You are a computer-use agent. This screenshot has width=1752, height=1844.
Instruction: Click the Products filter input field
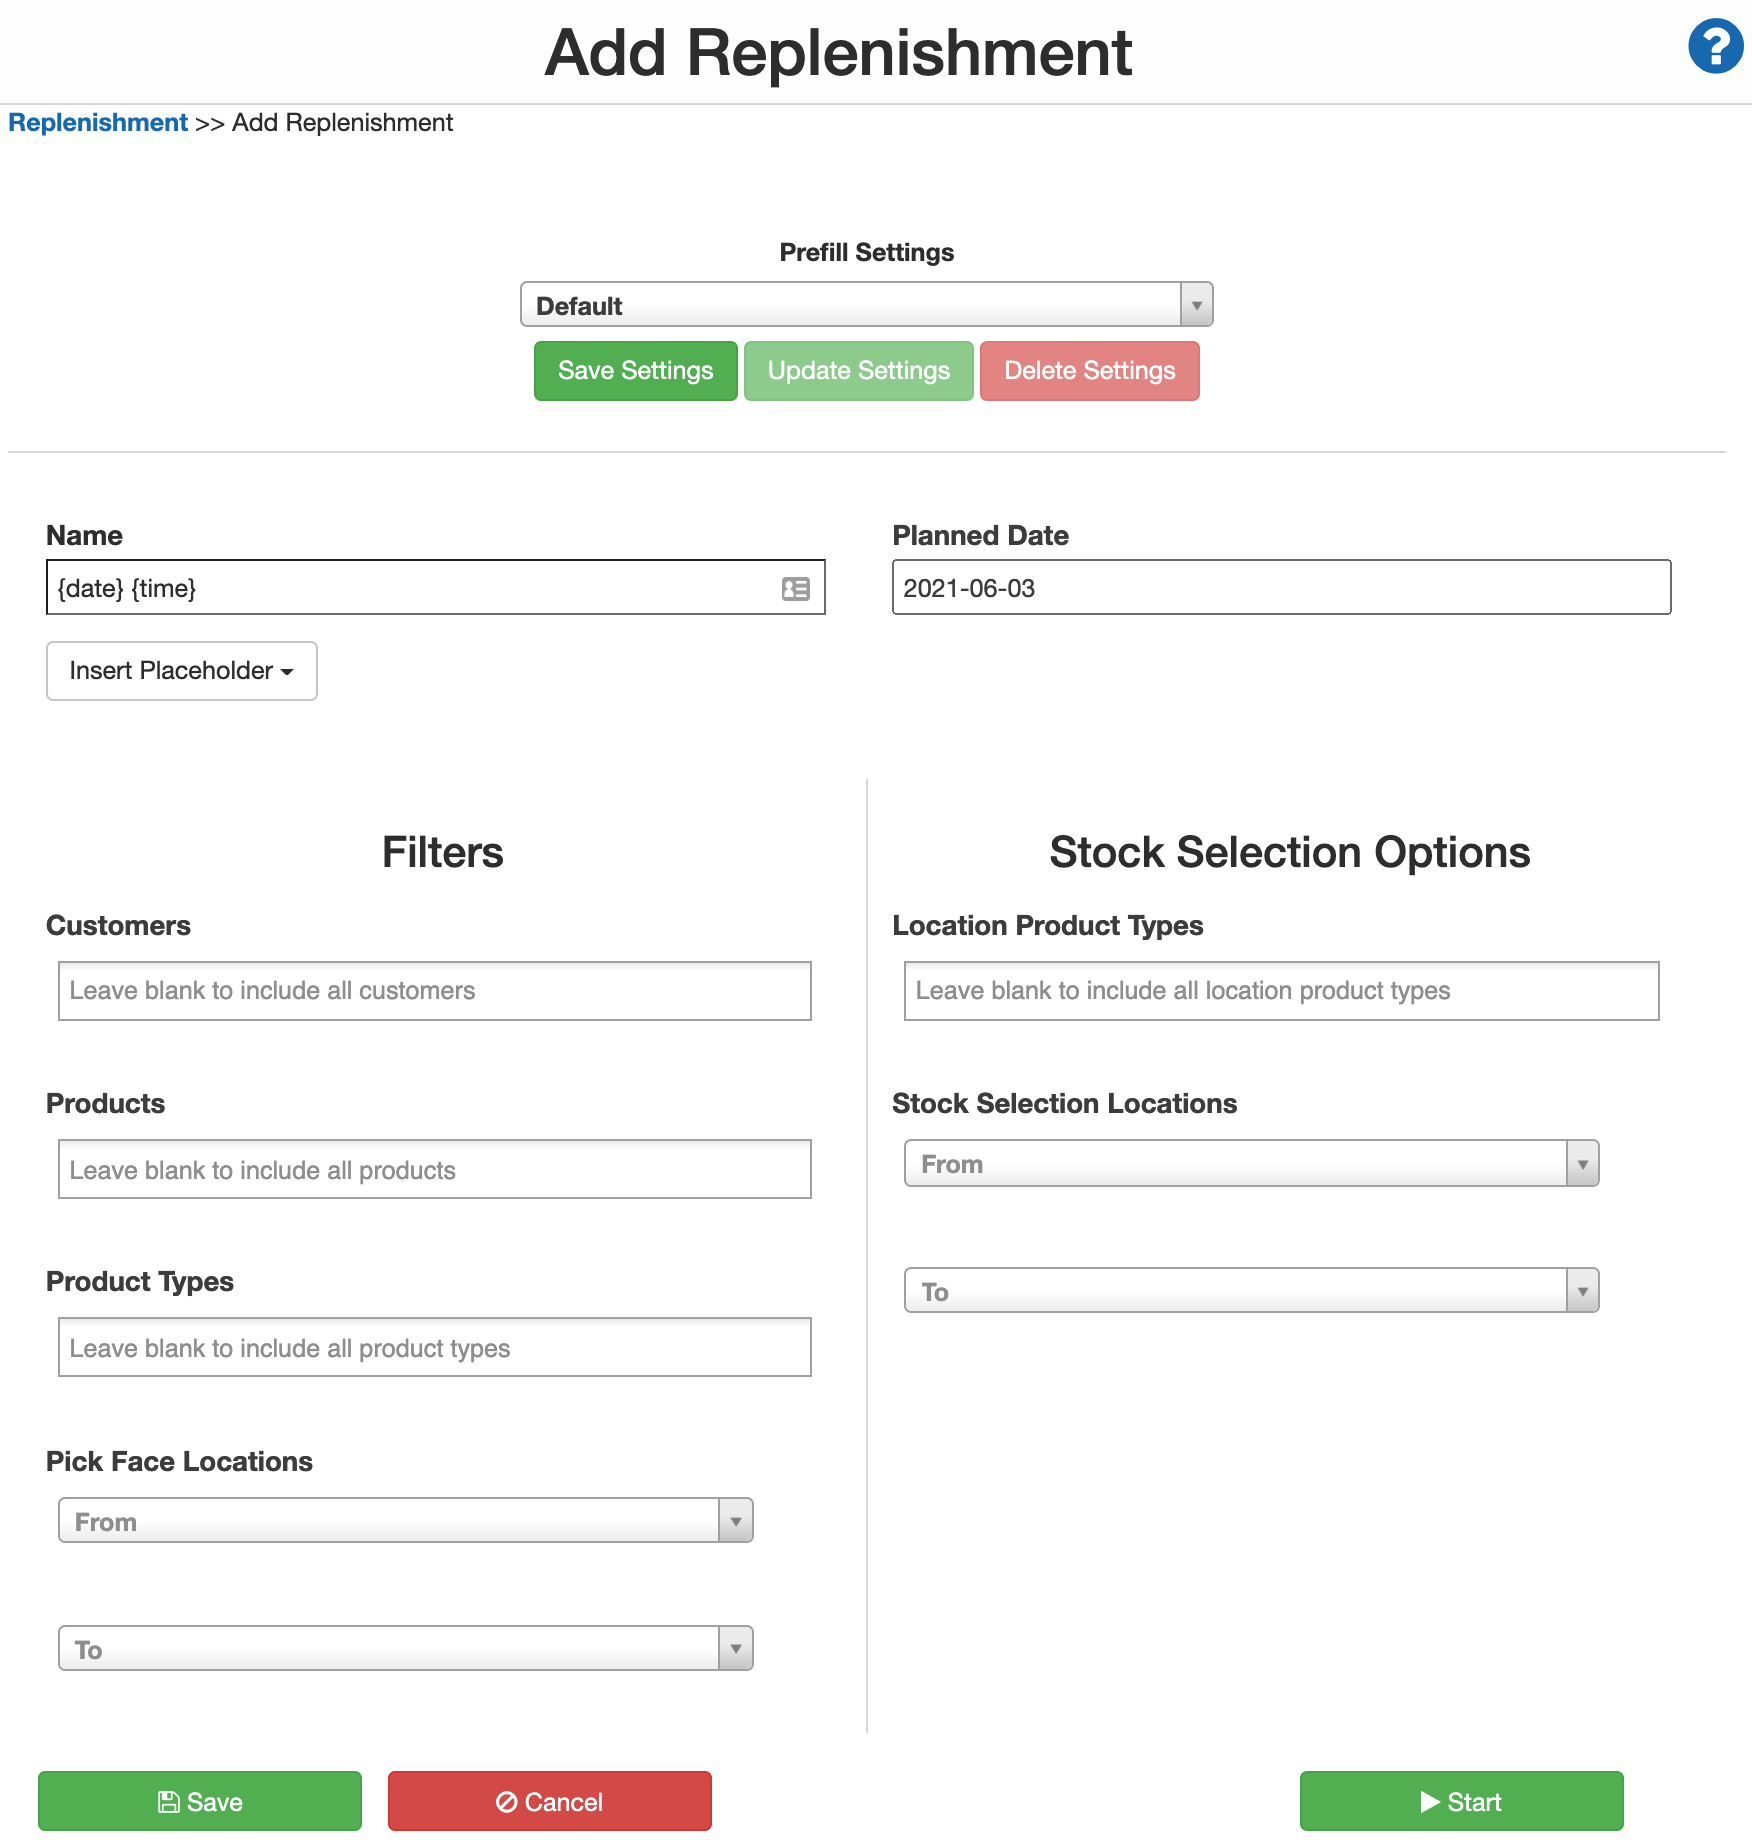tap(434, 1169)
